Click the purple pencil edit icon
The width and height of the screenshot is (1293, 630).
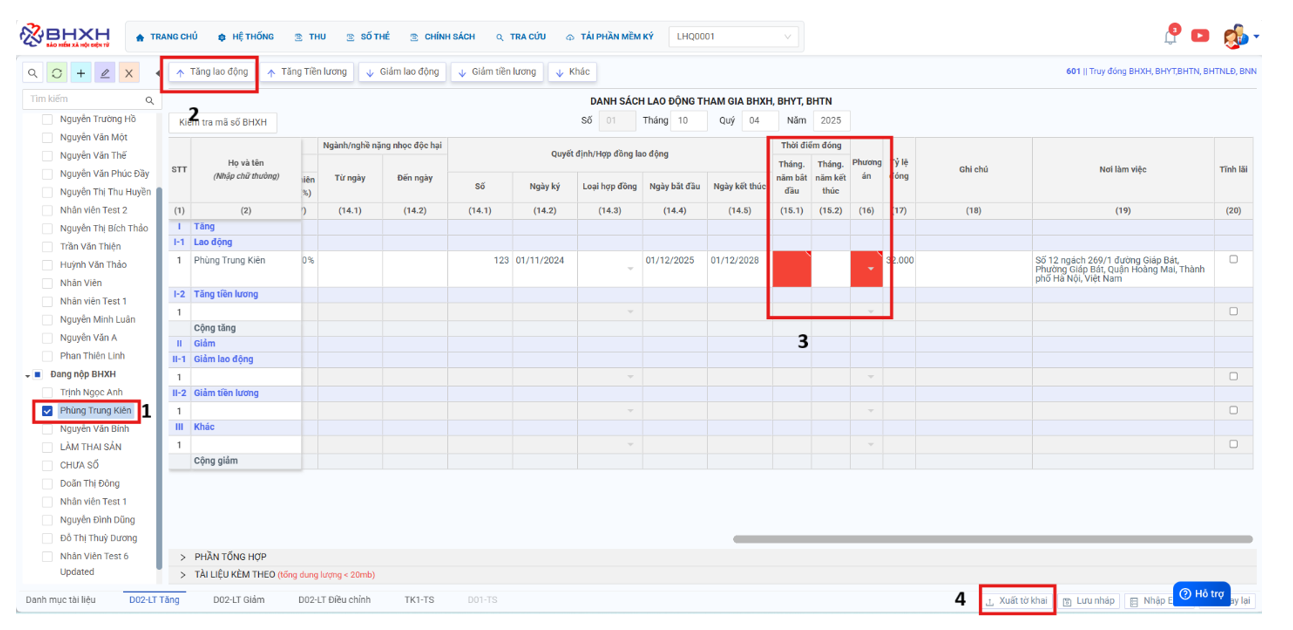tap(105, 73)
